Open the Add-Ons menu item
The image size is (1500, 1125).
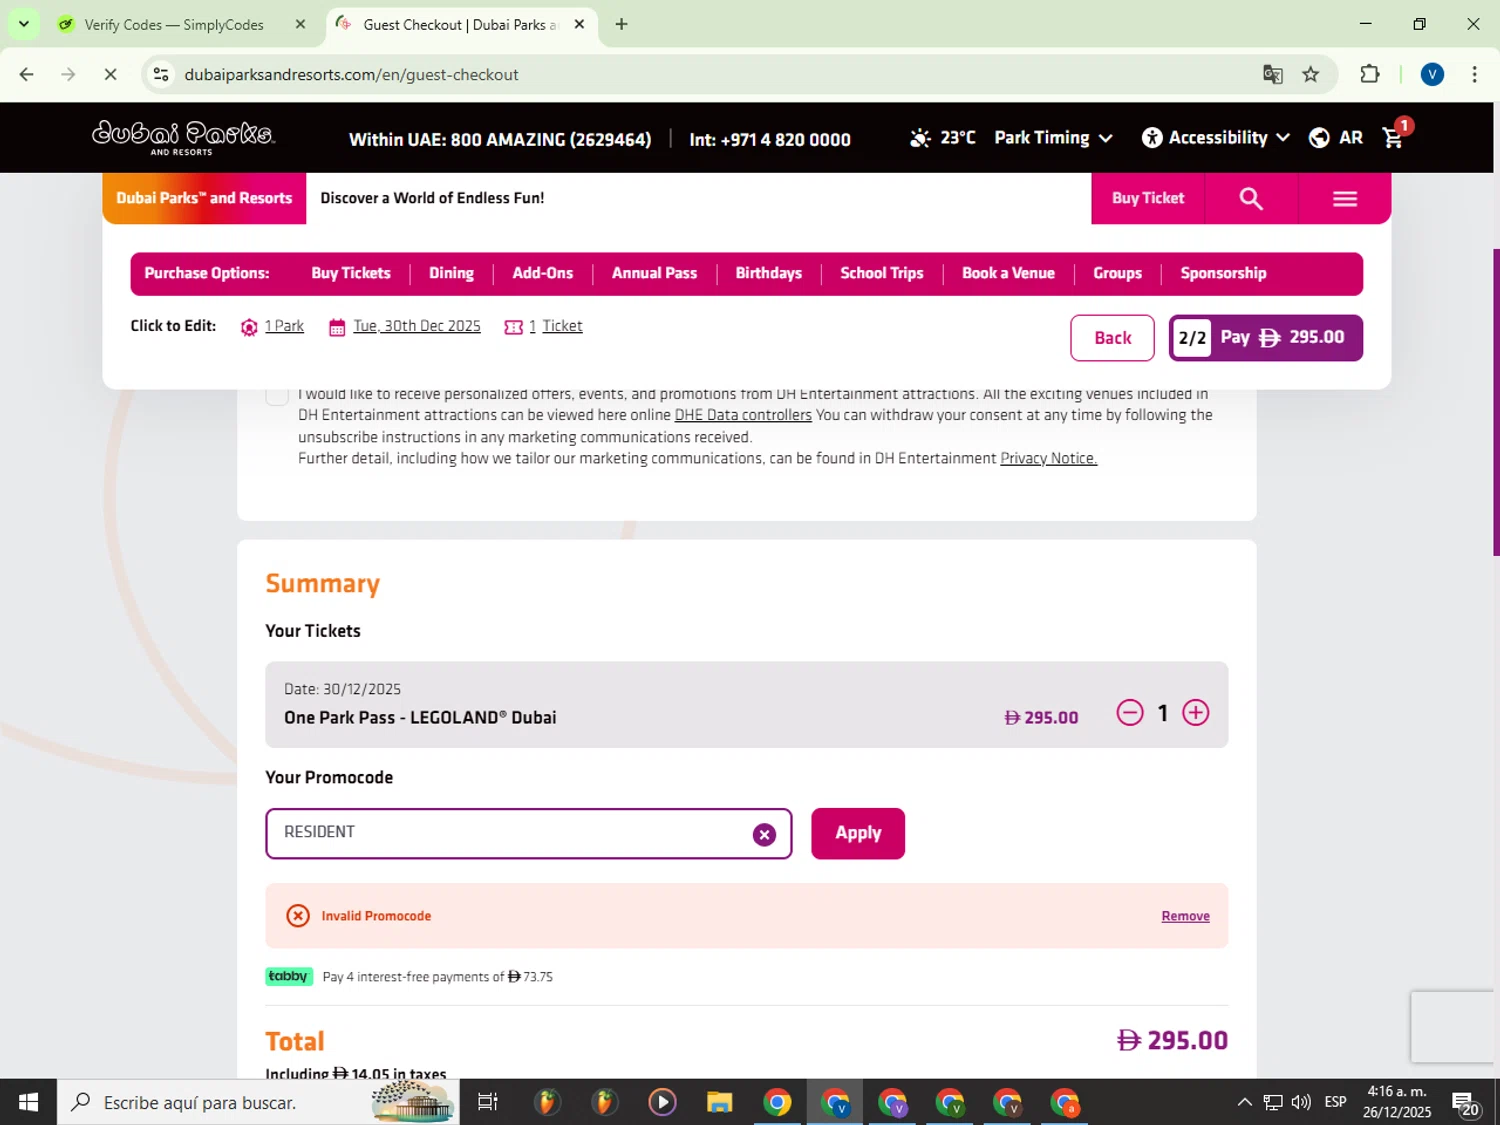pyautogui.click(x=543, y=273)
